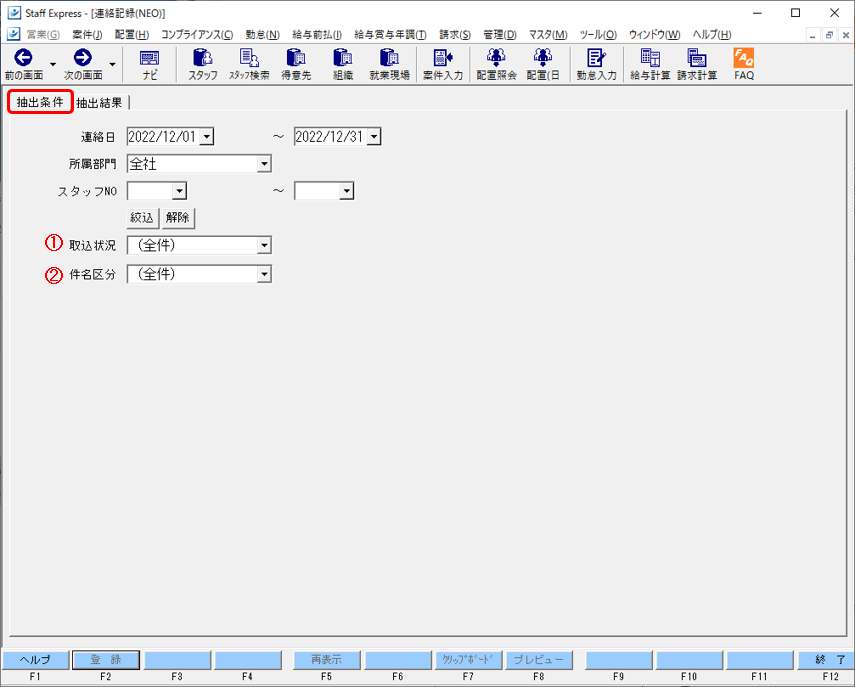855x687 pixels.
Task: Go forward with 次の画面 arrow icon
Action: (82, 58)
